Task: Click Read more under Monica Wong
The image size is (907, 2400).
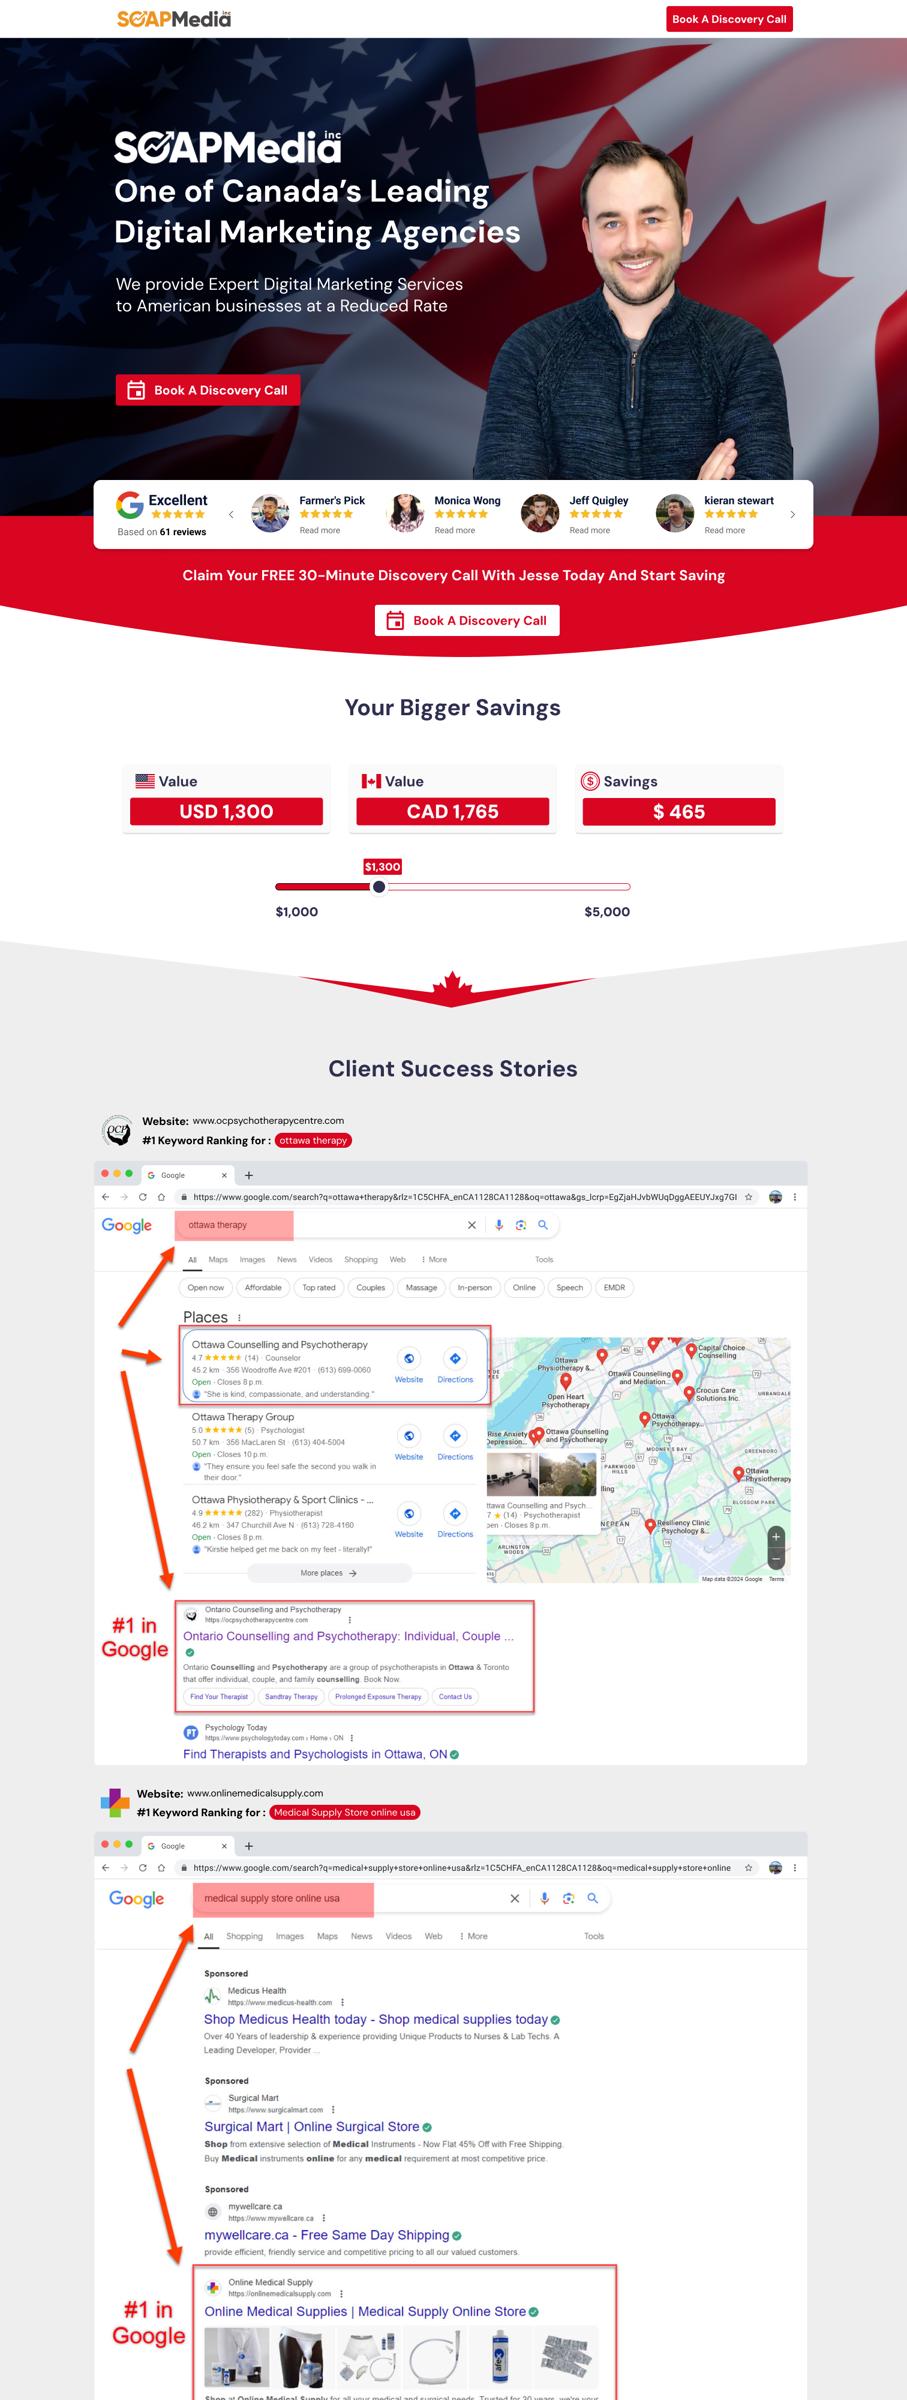Action: 455,531
